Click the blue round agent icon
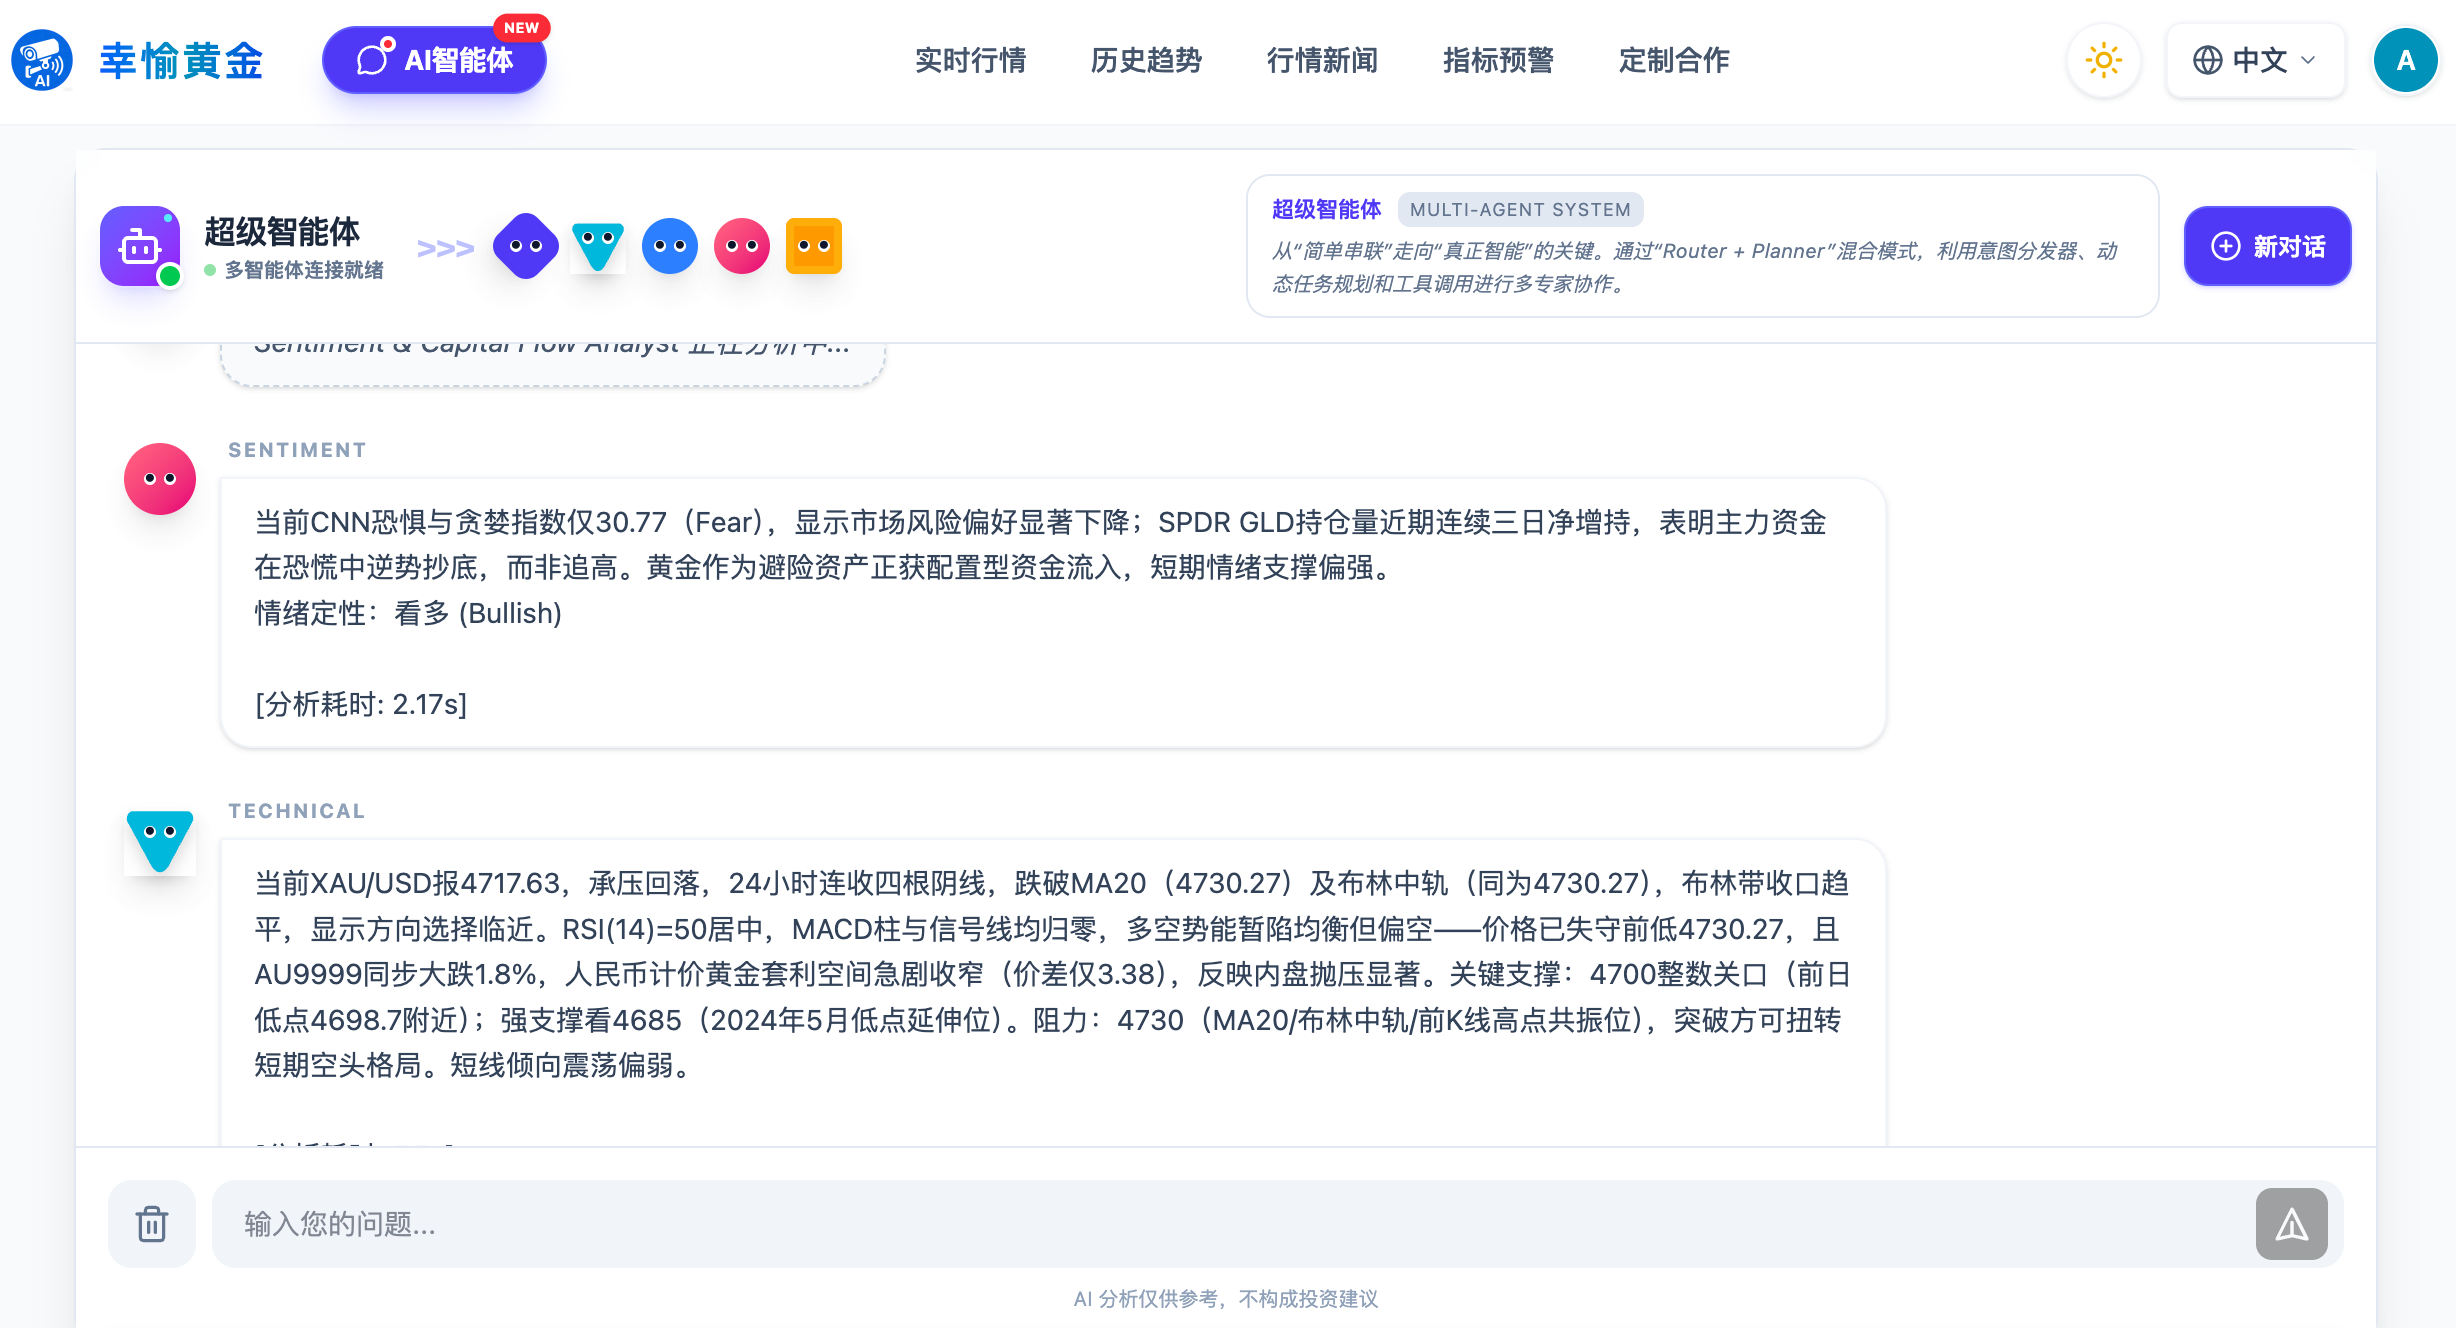2456x1328 pixels. pyautogui.click(x=669, y=246)
